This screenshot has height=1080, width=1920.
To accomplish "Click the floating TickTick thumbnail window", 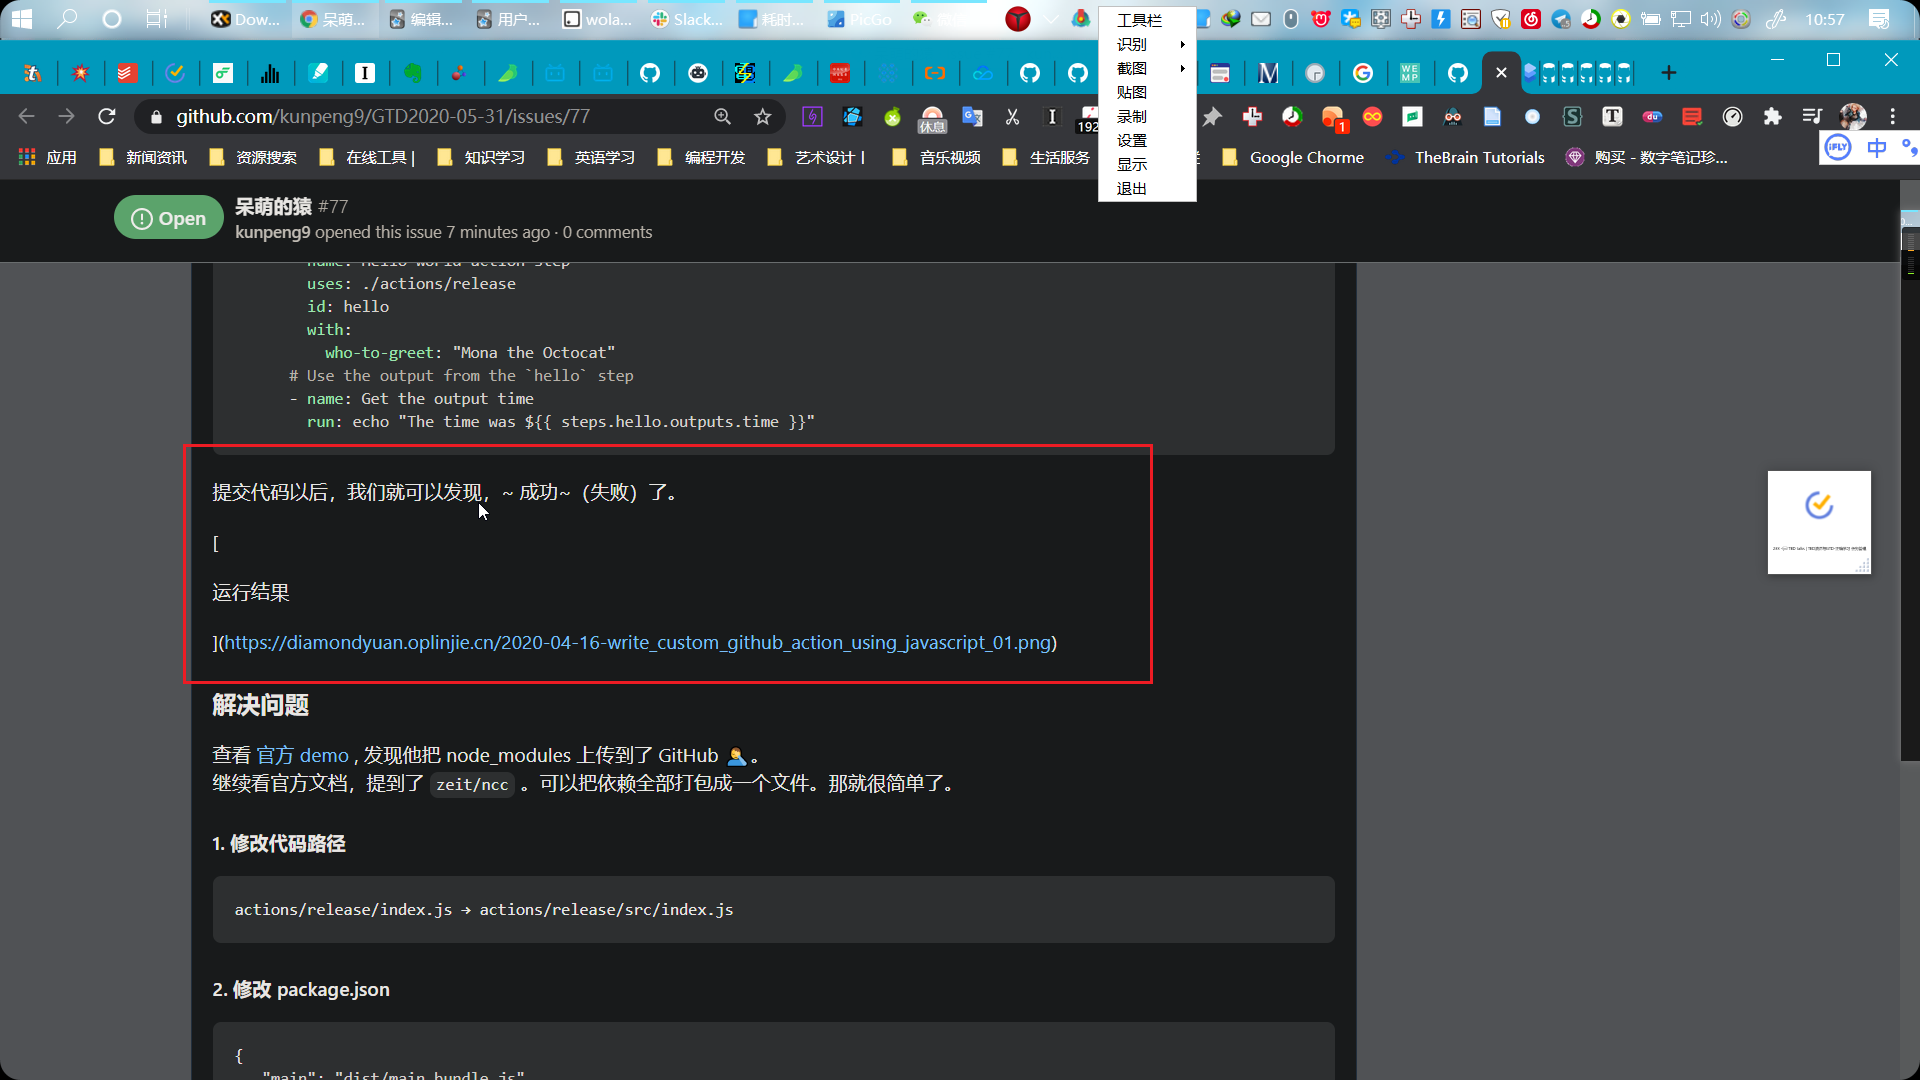I will 1819,522.
